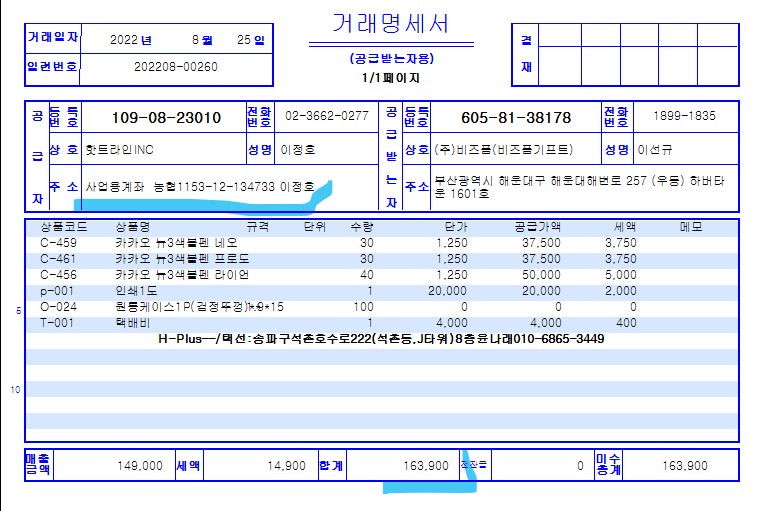Select recipient registration number 605-81-38178

[x=515, y=117]
